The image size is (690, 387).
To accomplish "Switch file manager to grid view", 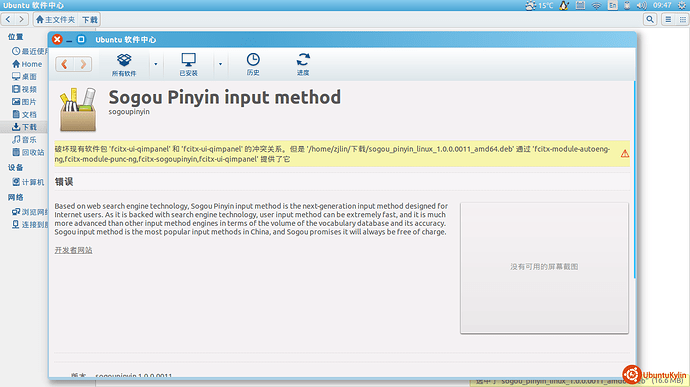I will click(683, 19).
